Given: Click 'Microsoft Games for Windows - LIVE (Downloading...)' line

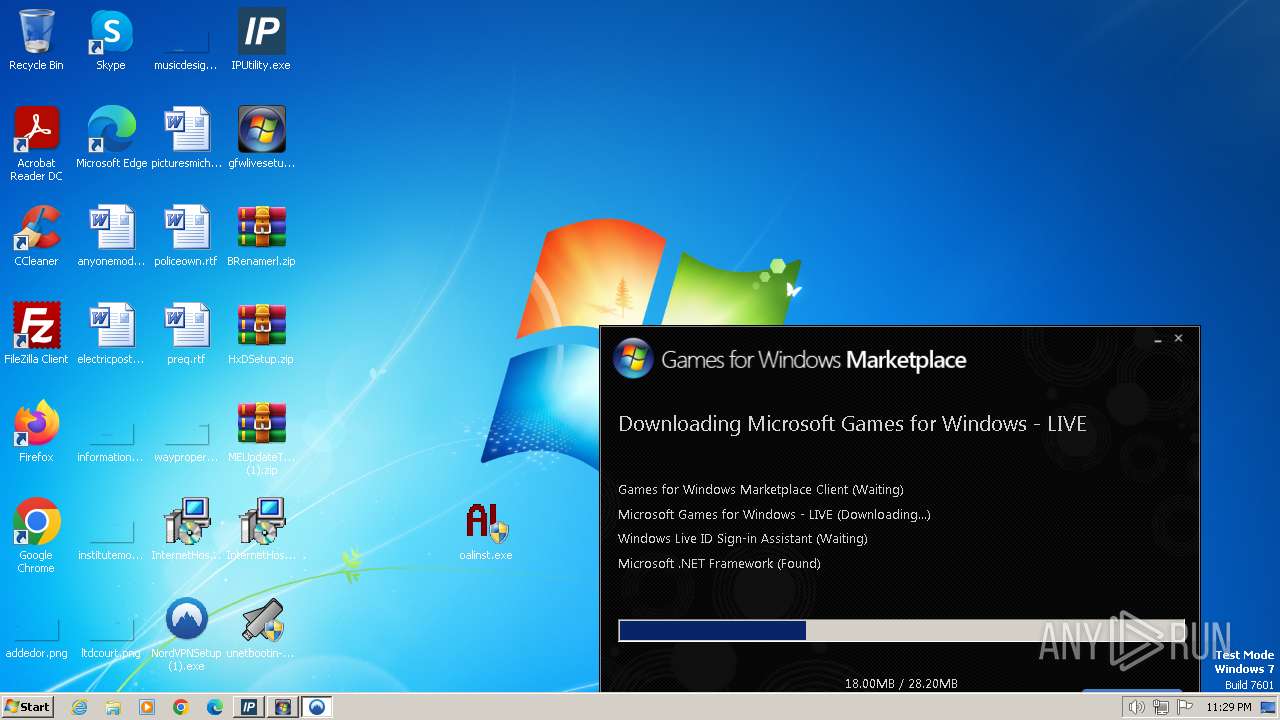Looking at the screenshot, I should click(774, 514).
